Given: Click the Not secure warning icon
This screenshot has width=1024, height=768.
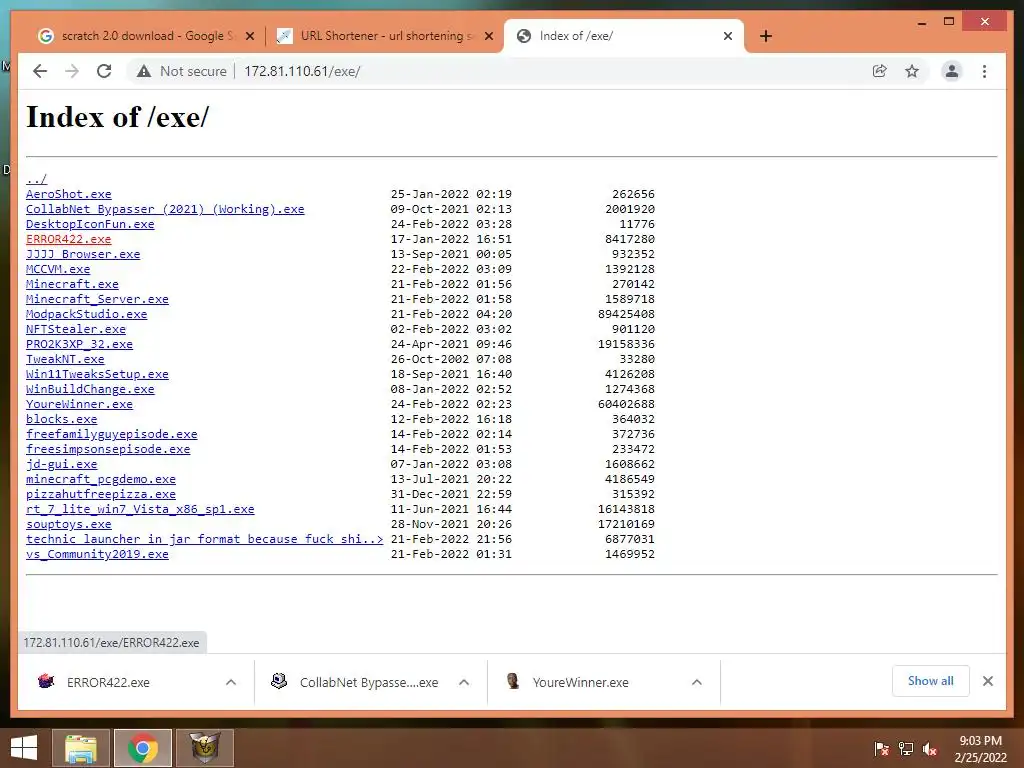Looking at the screenshot, I should coord(144,71).
